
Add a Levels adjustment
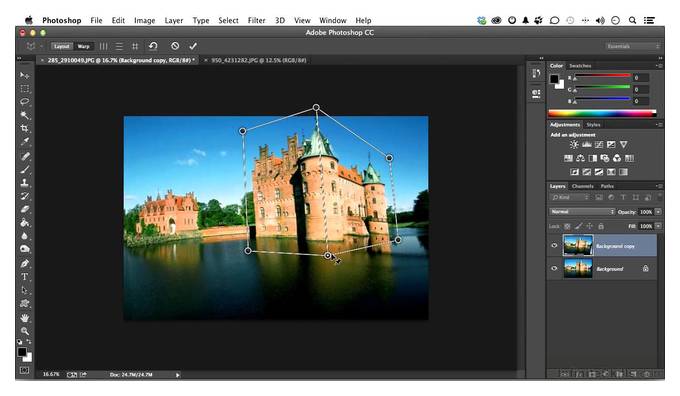tap(587, 144)
